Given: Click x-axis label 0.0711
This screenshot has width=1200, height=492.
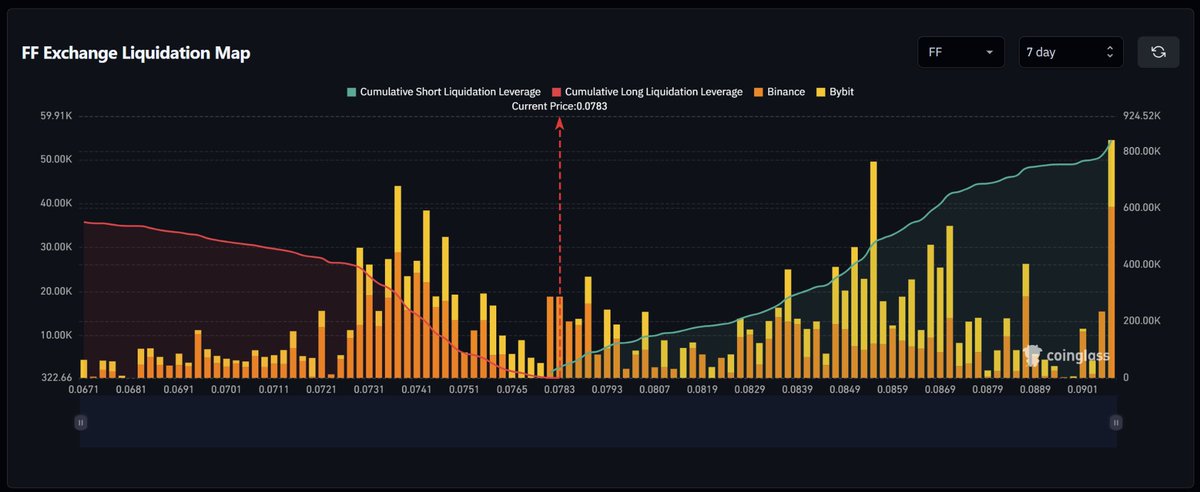Looking at the screenshot, I should (274, 388).
